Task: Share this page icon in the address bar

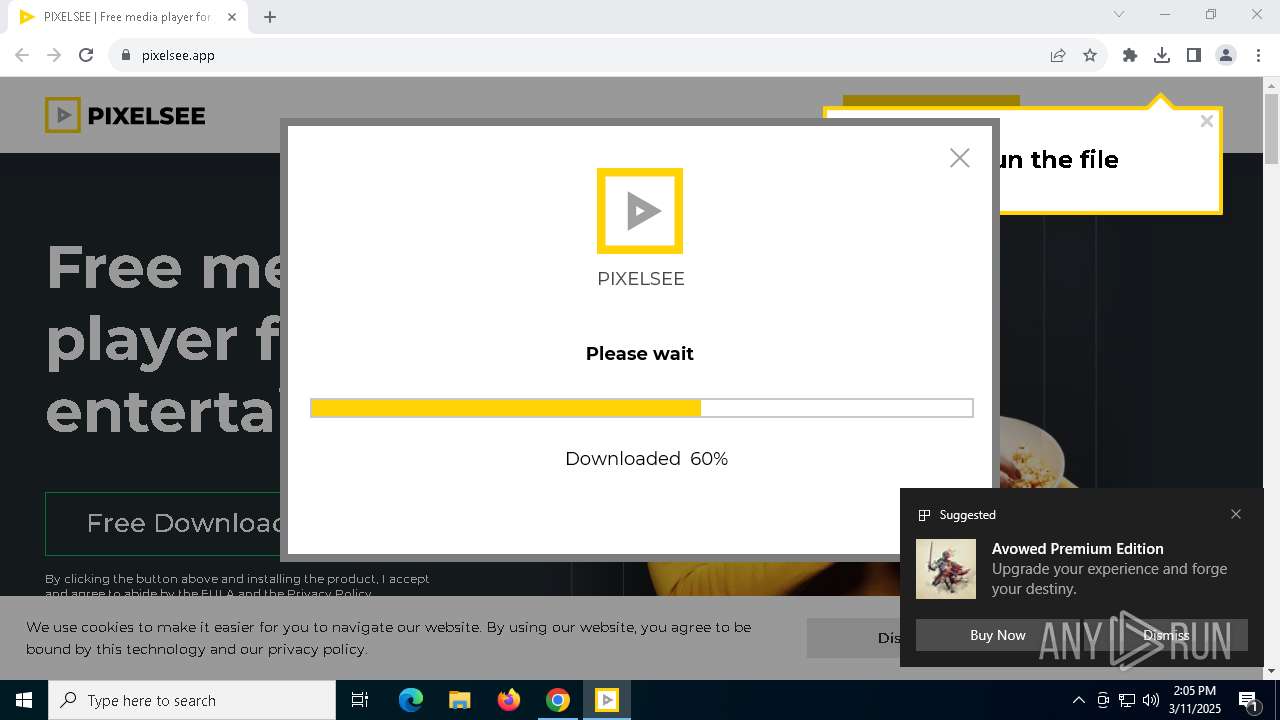Action: (1058, 55)
